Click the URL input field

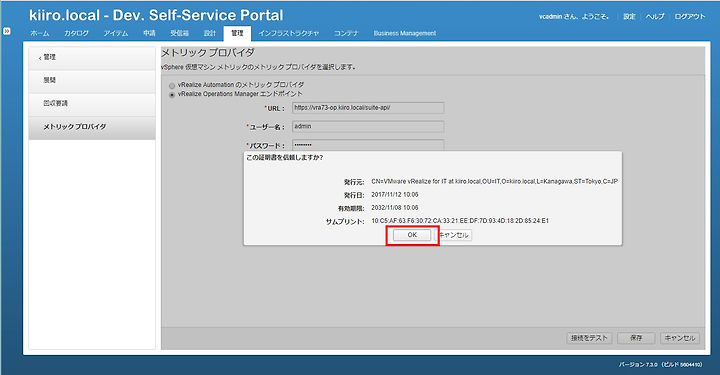(368, 108)
